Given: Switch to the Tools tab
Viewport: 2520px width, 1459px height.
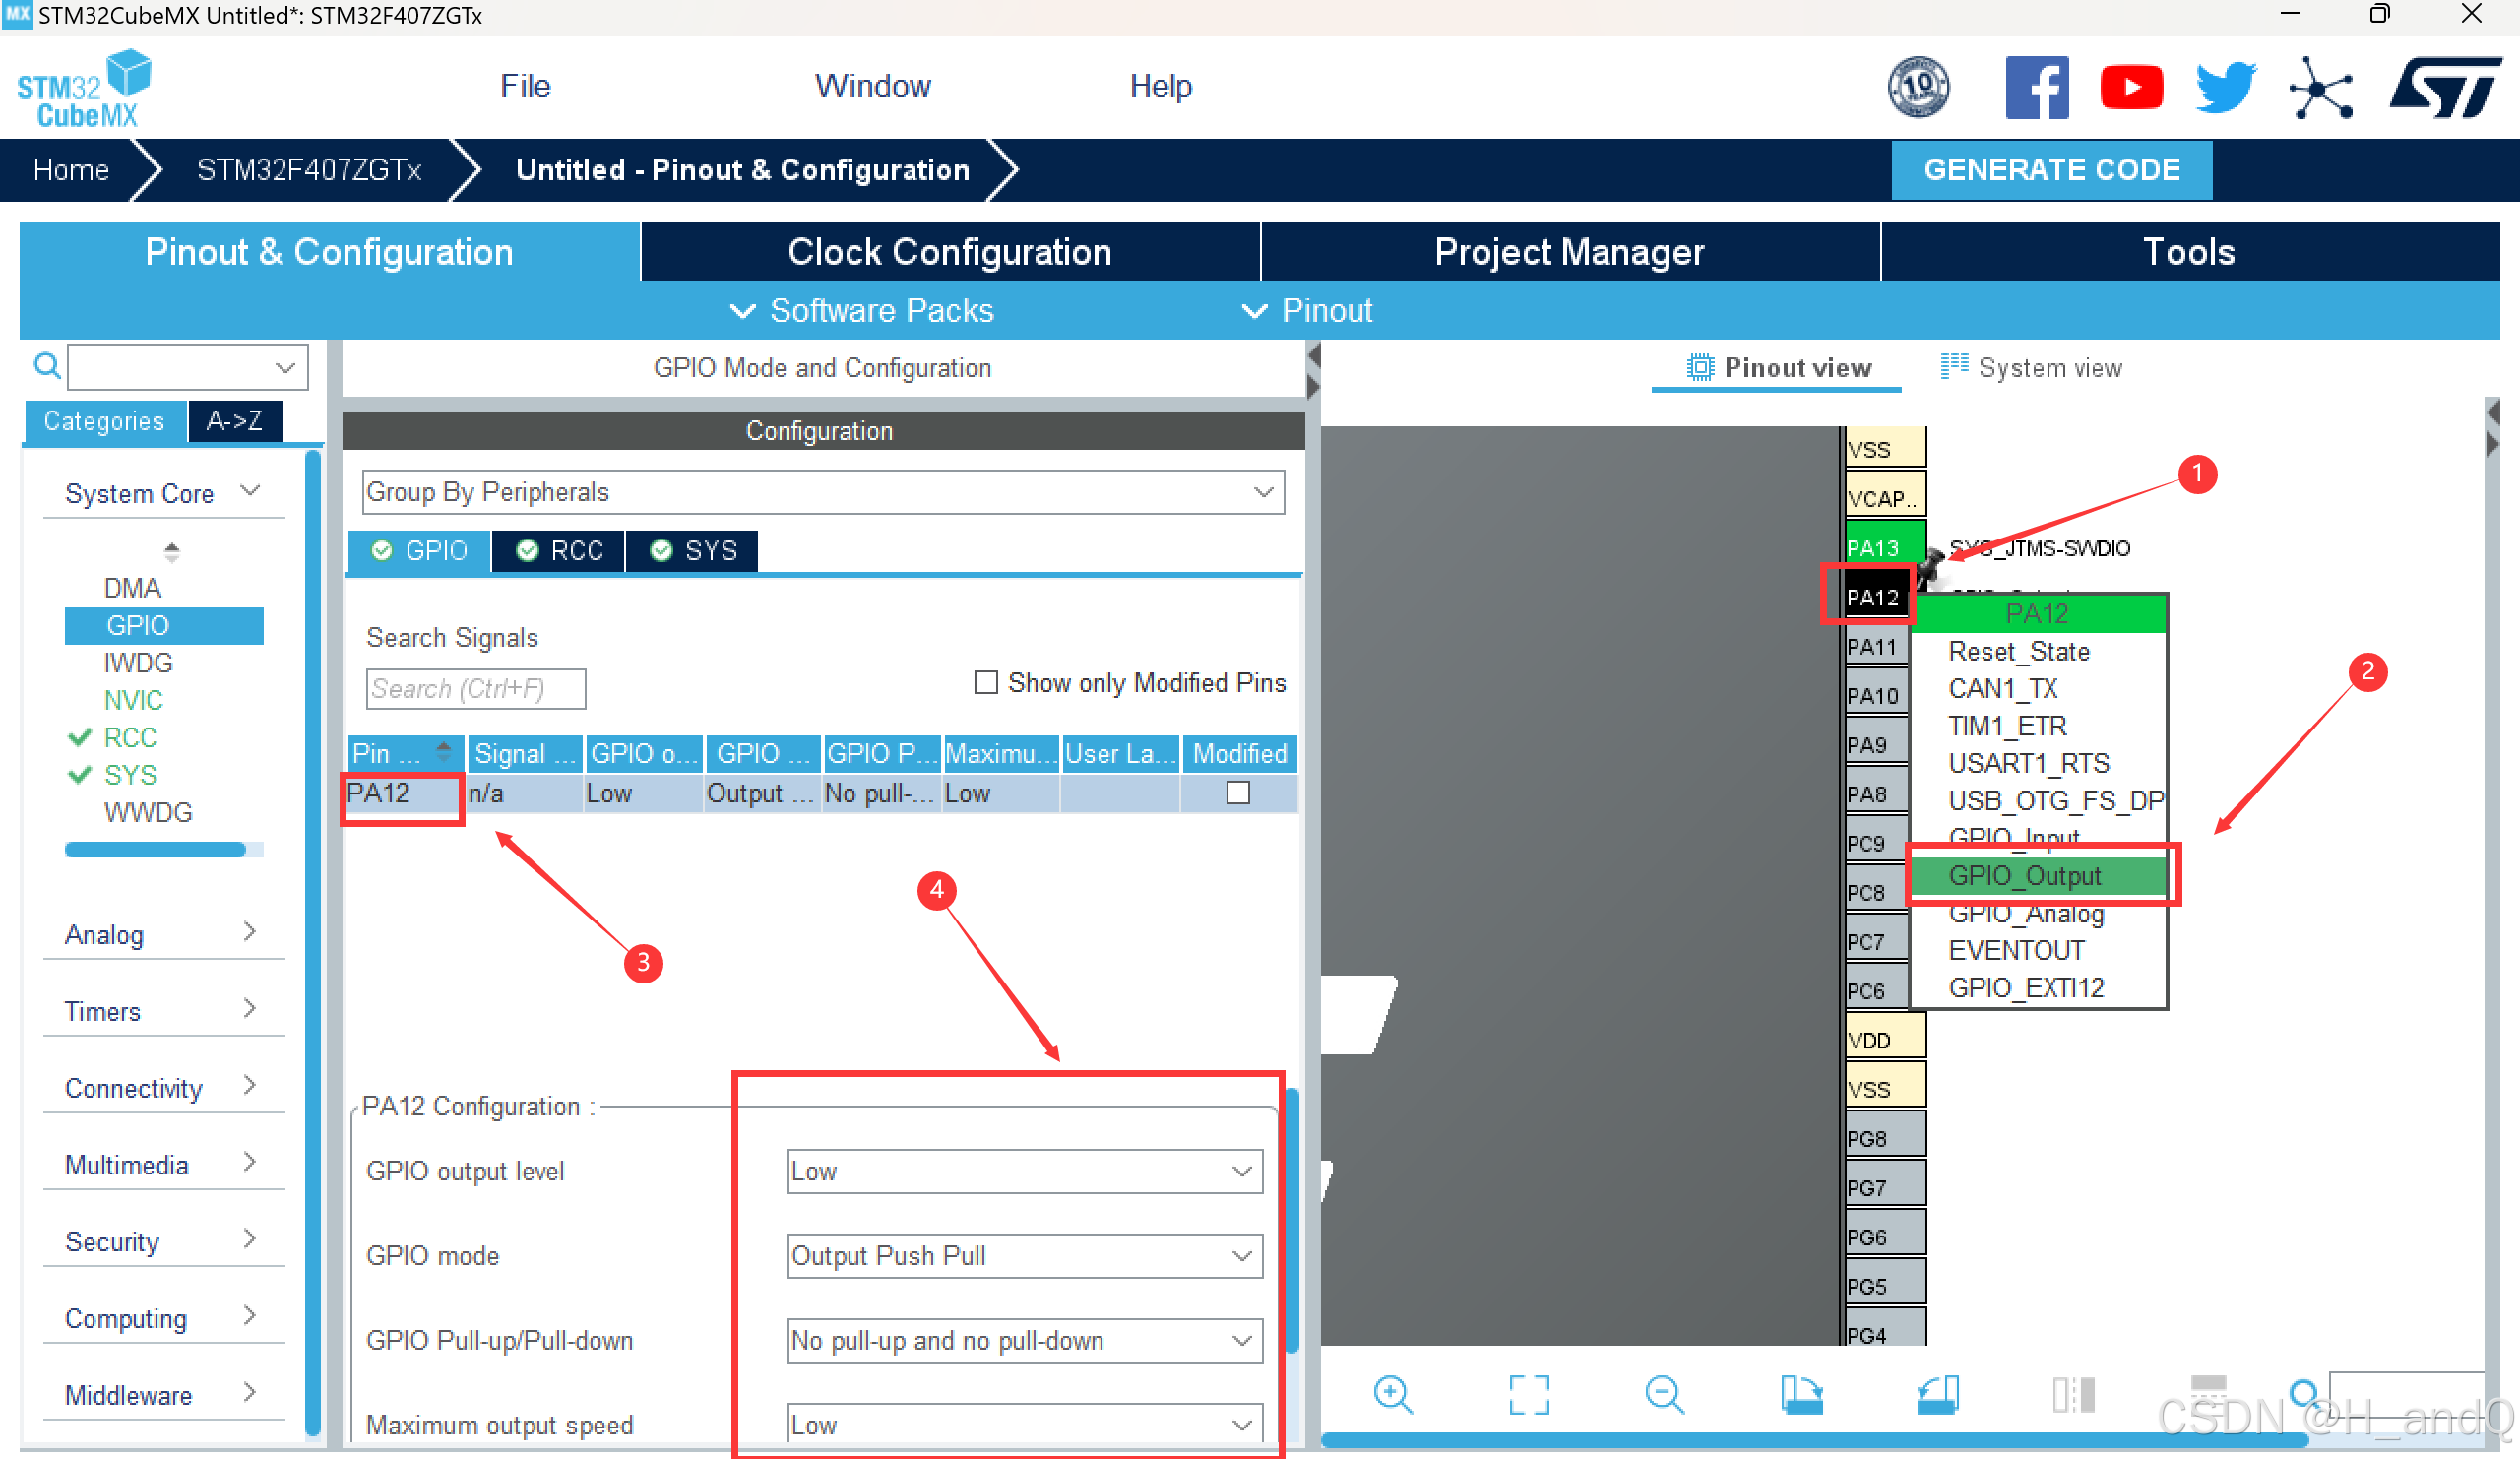Looking at the screenshot, I should (x=2189, y=251).
